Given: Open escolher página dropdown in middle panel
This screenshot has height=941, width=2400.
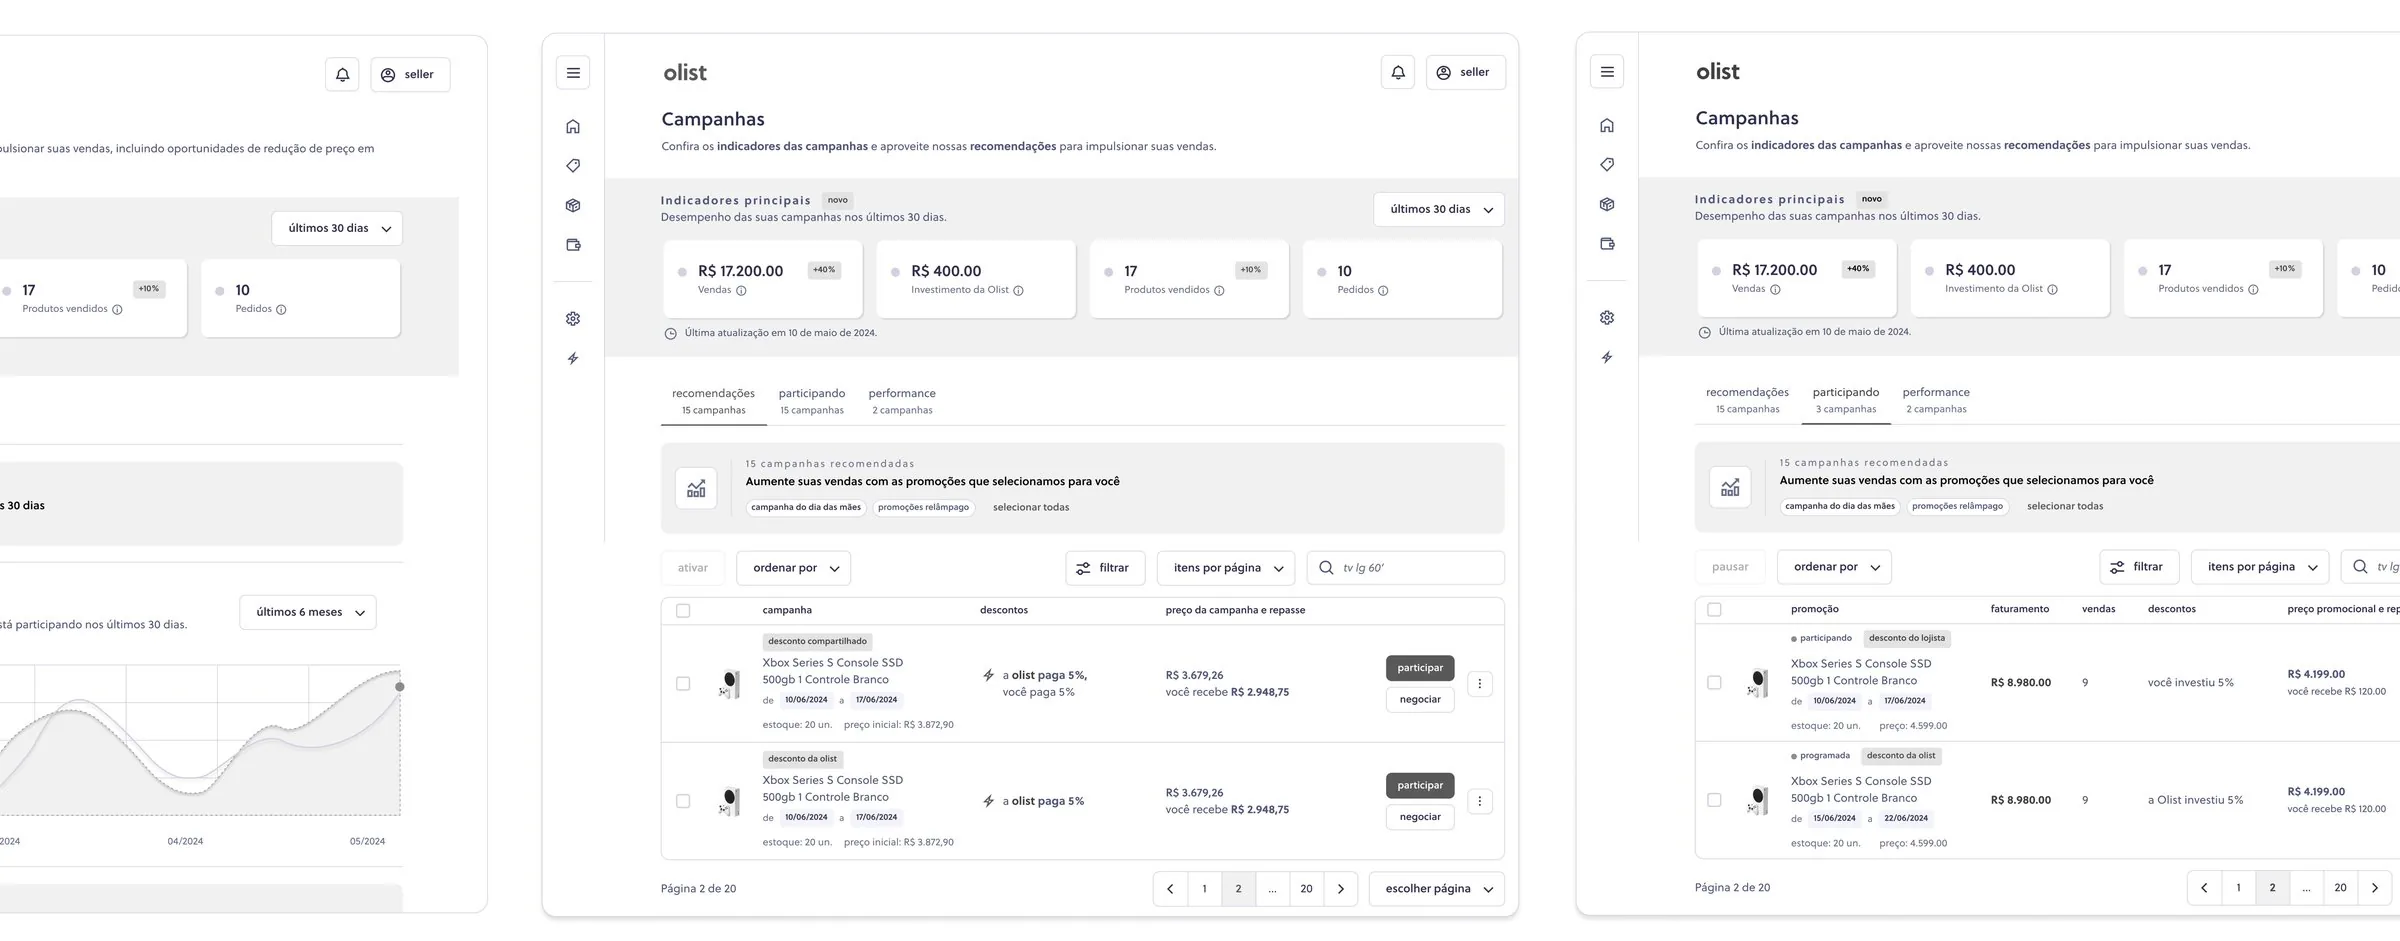Looking at the screenshot, I should [1437, 889].
